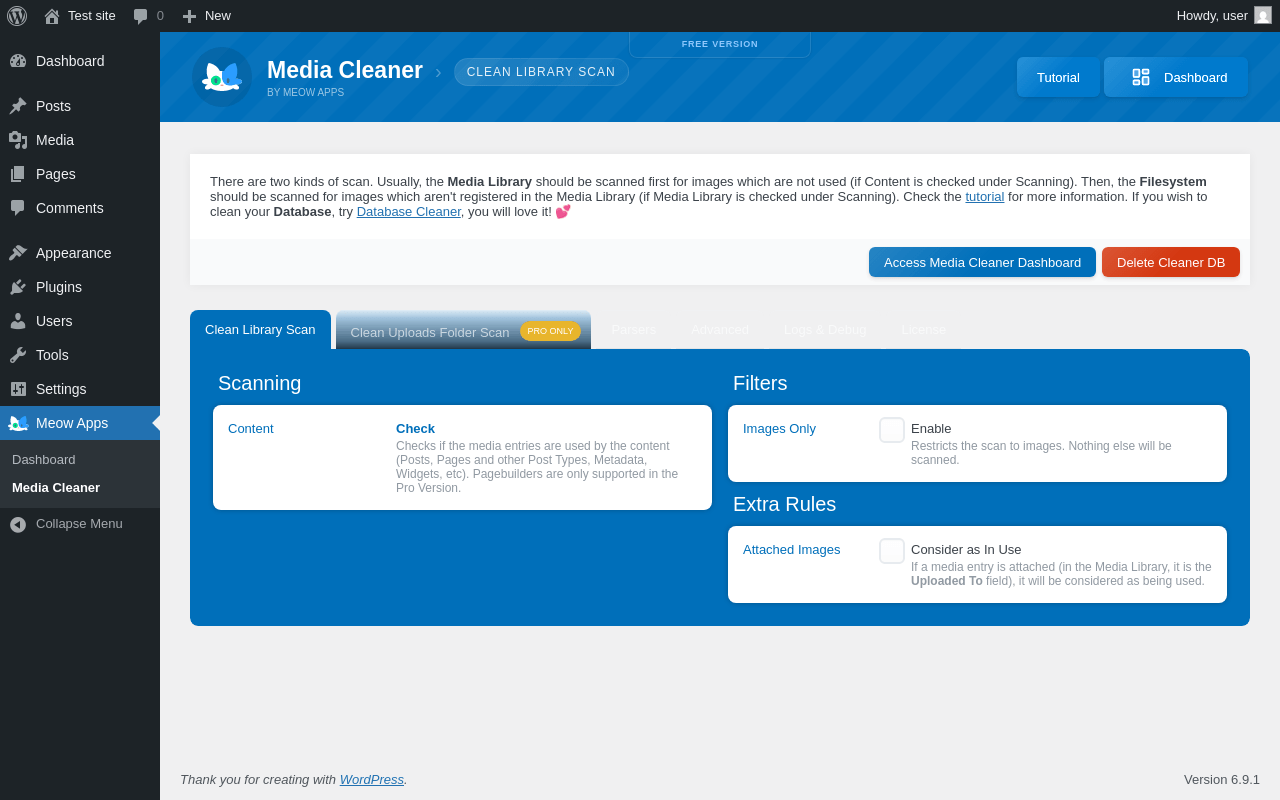Open the Advanced tab
The height and width of the screenshot is (800, 1280).
tap(720, 330)
